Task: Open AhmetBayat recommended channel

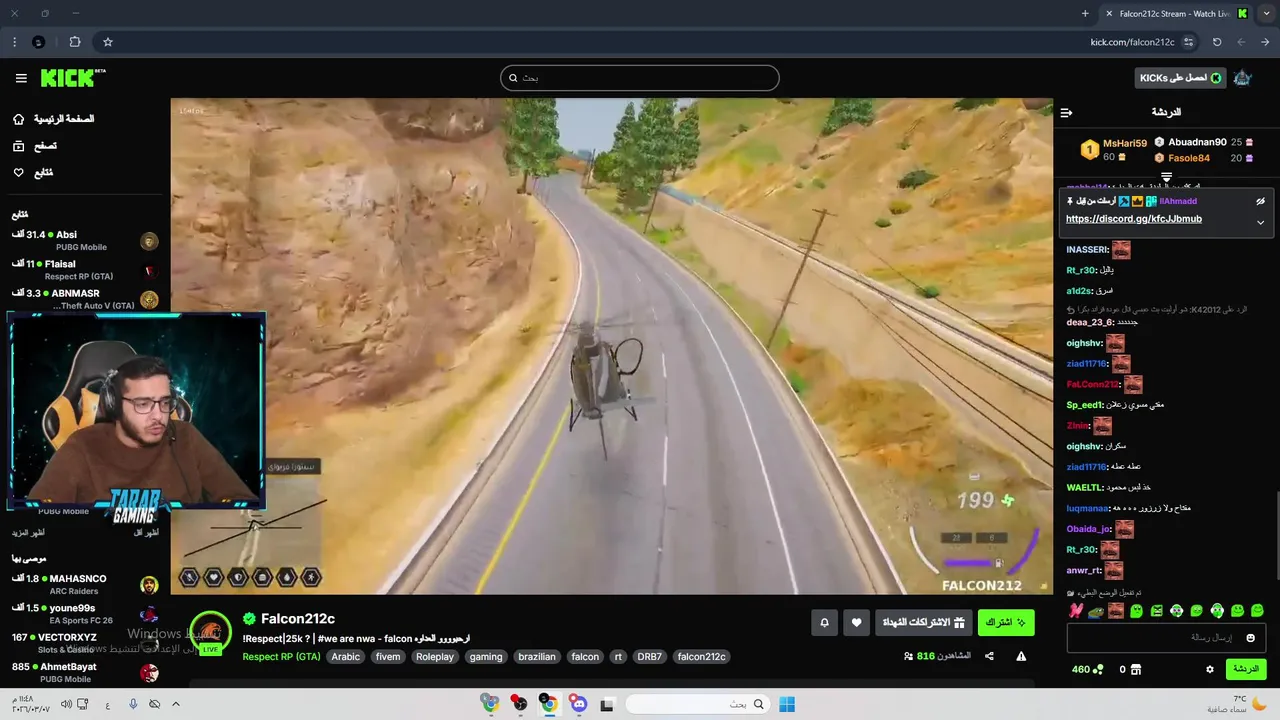Action: [x=85, y=672]
